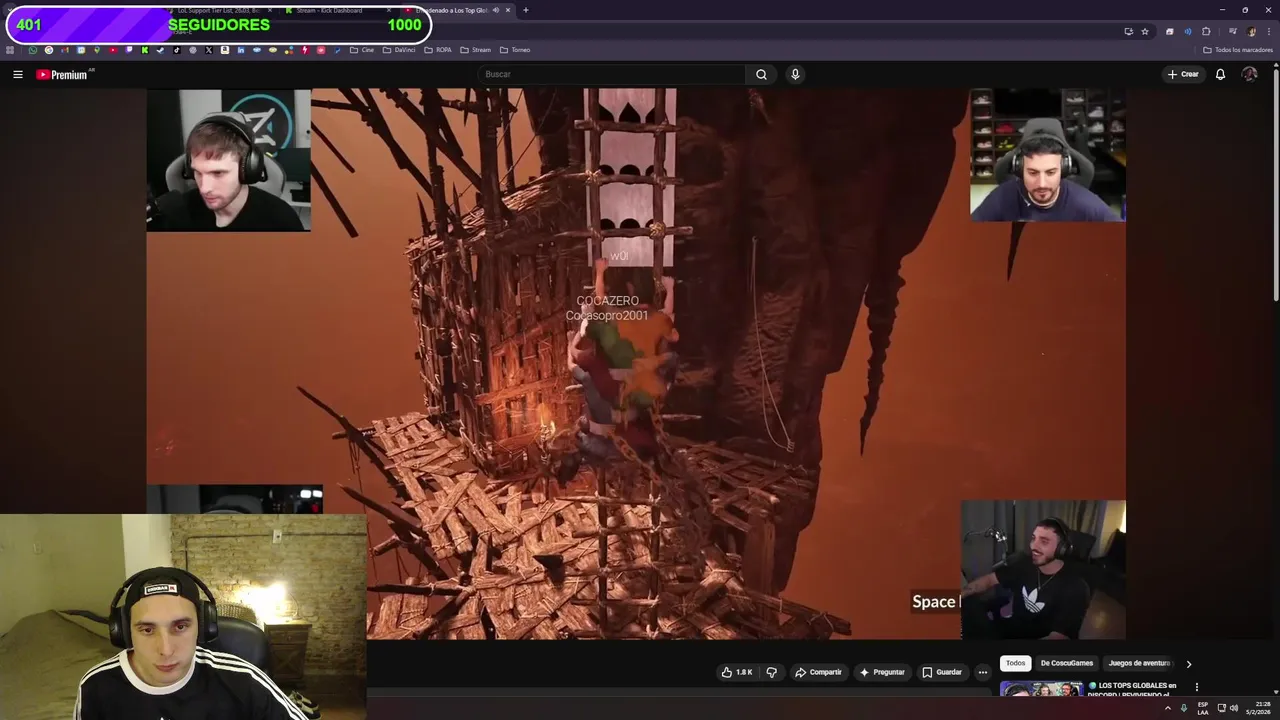Open Twitch bookmark icon
This screenshot has width=1280, height=720.
[x=128, y=50]
